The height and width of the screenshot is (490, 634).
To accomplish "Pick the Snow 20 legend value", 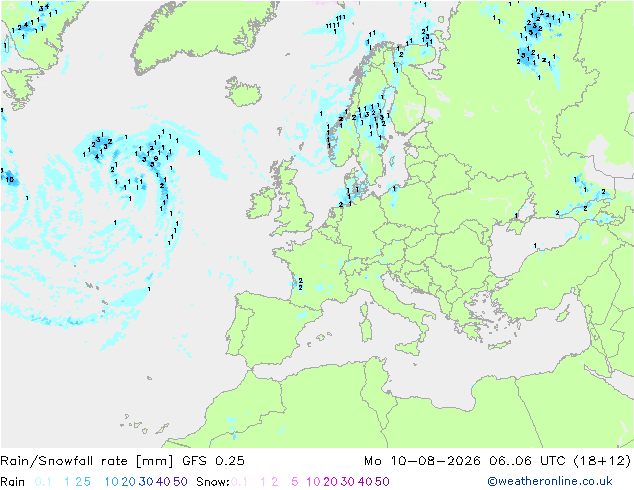I will [330, 482].
